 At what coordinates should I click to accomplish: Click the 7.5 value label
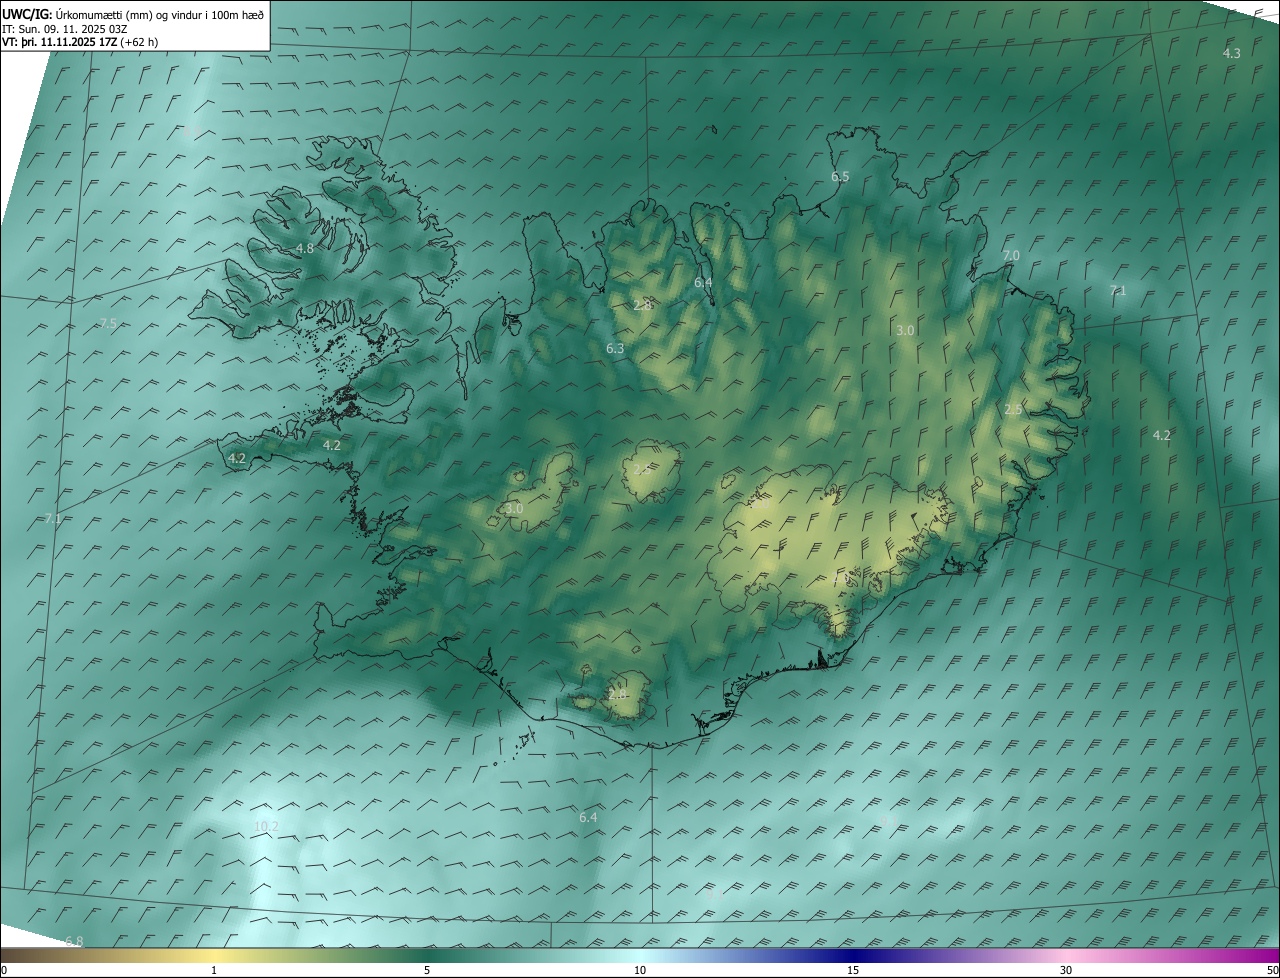[x=109, y=323]
